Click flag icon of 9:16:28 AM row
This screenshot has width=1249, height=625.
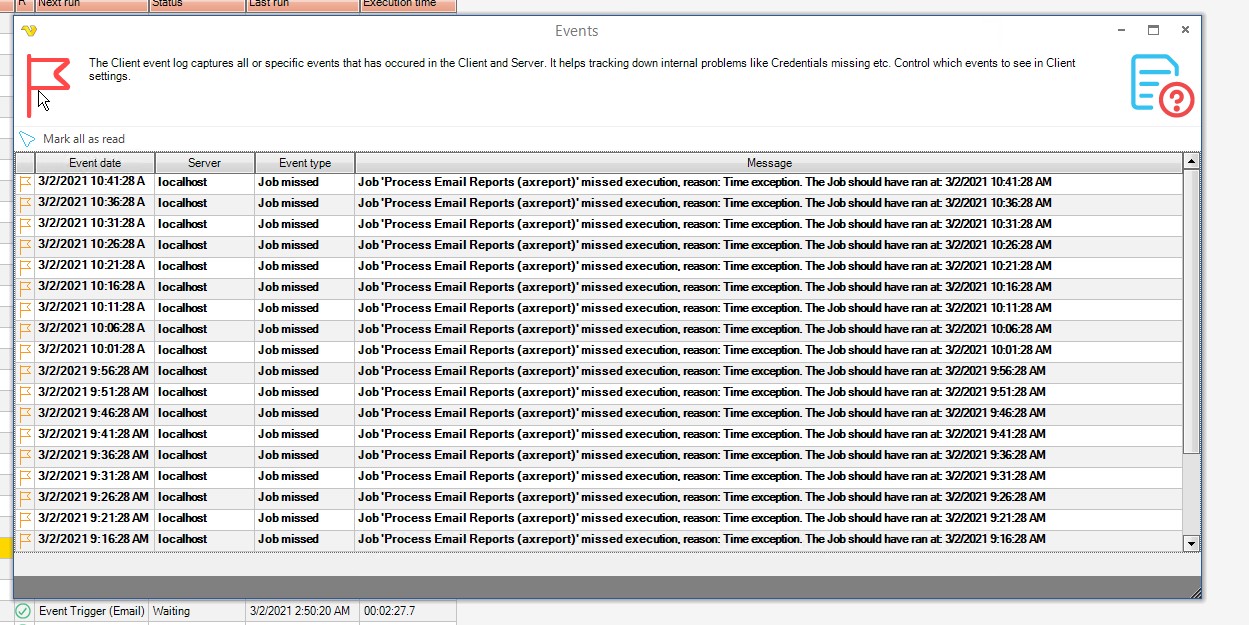[x=25, y=540]
